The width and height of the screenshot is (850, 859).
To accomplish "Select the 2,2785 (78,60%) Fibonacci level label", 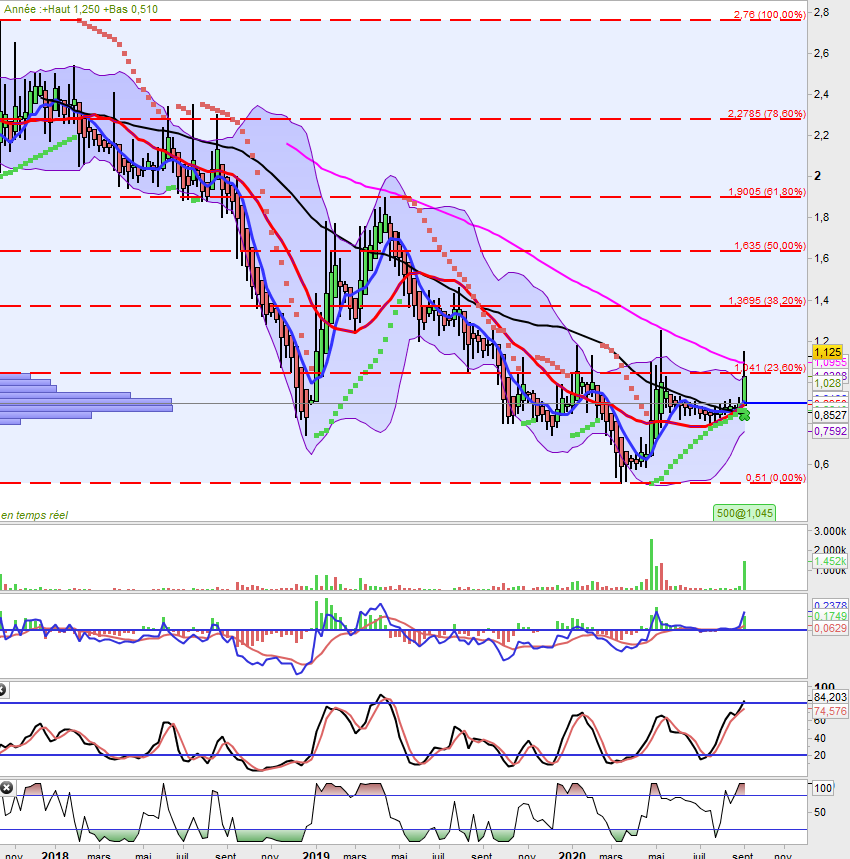I will click(x=766, y=114).
